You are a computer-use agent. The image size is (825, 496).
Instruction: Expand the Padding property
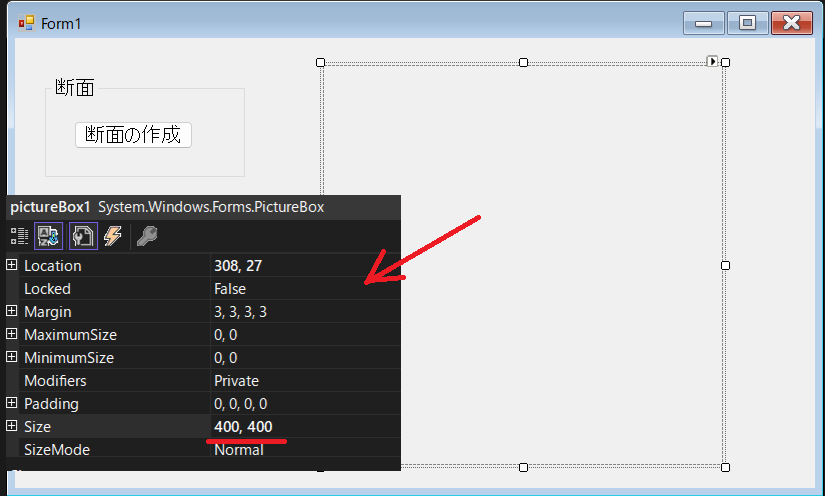pyautogui.click(x=12, y=403)
